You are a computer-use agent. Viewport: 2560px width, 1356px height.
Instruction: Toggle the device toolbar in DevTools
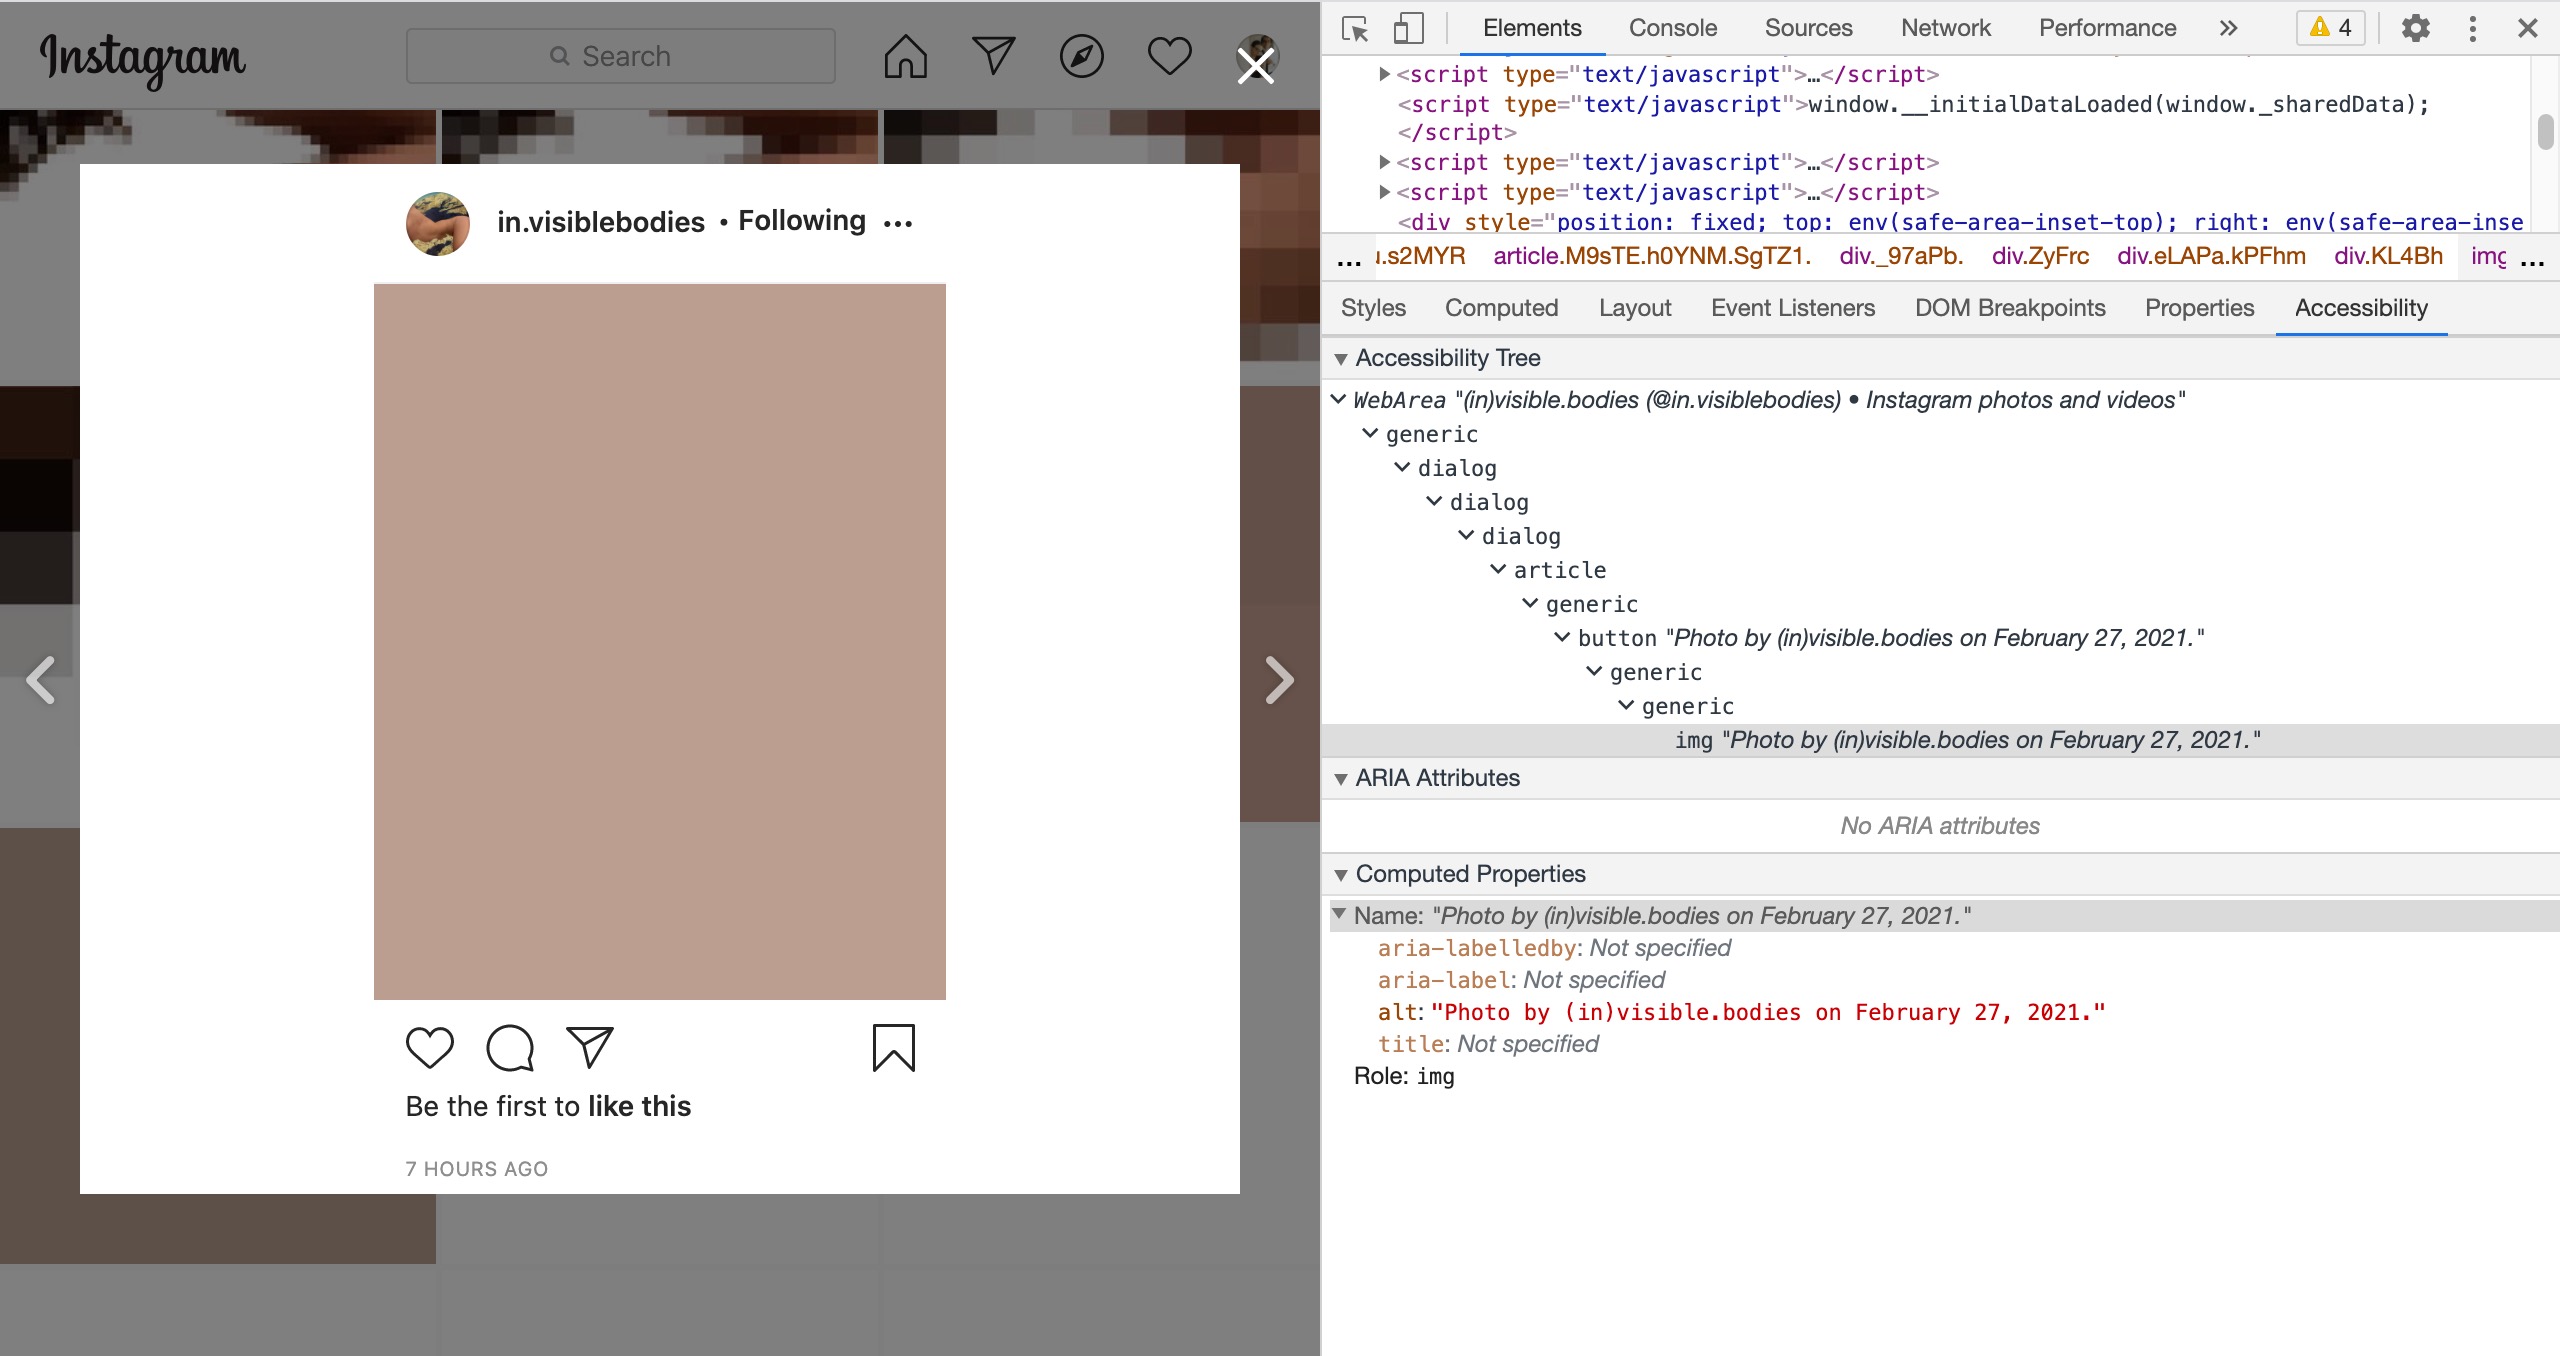1408,28
